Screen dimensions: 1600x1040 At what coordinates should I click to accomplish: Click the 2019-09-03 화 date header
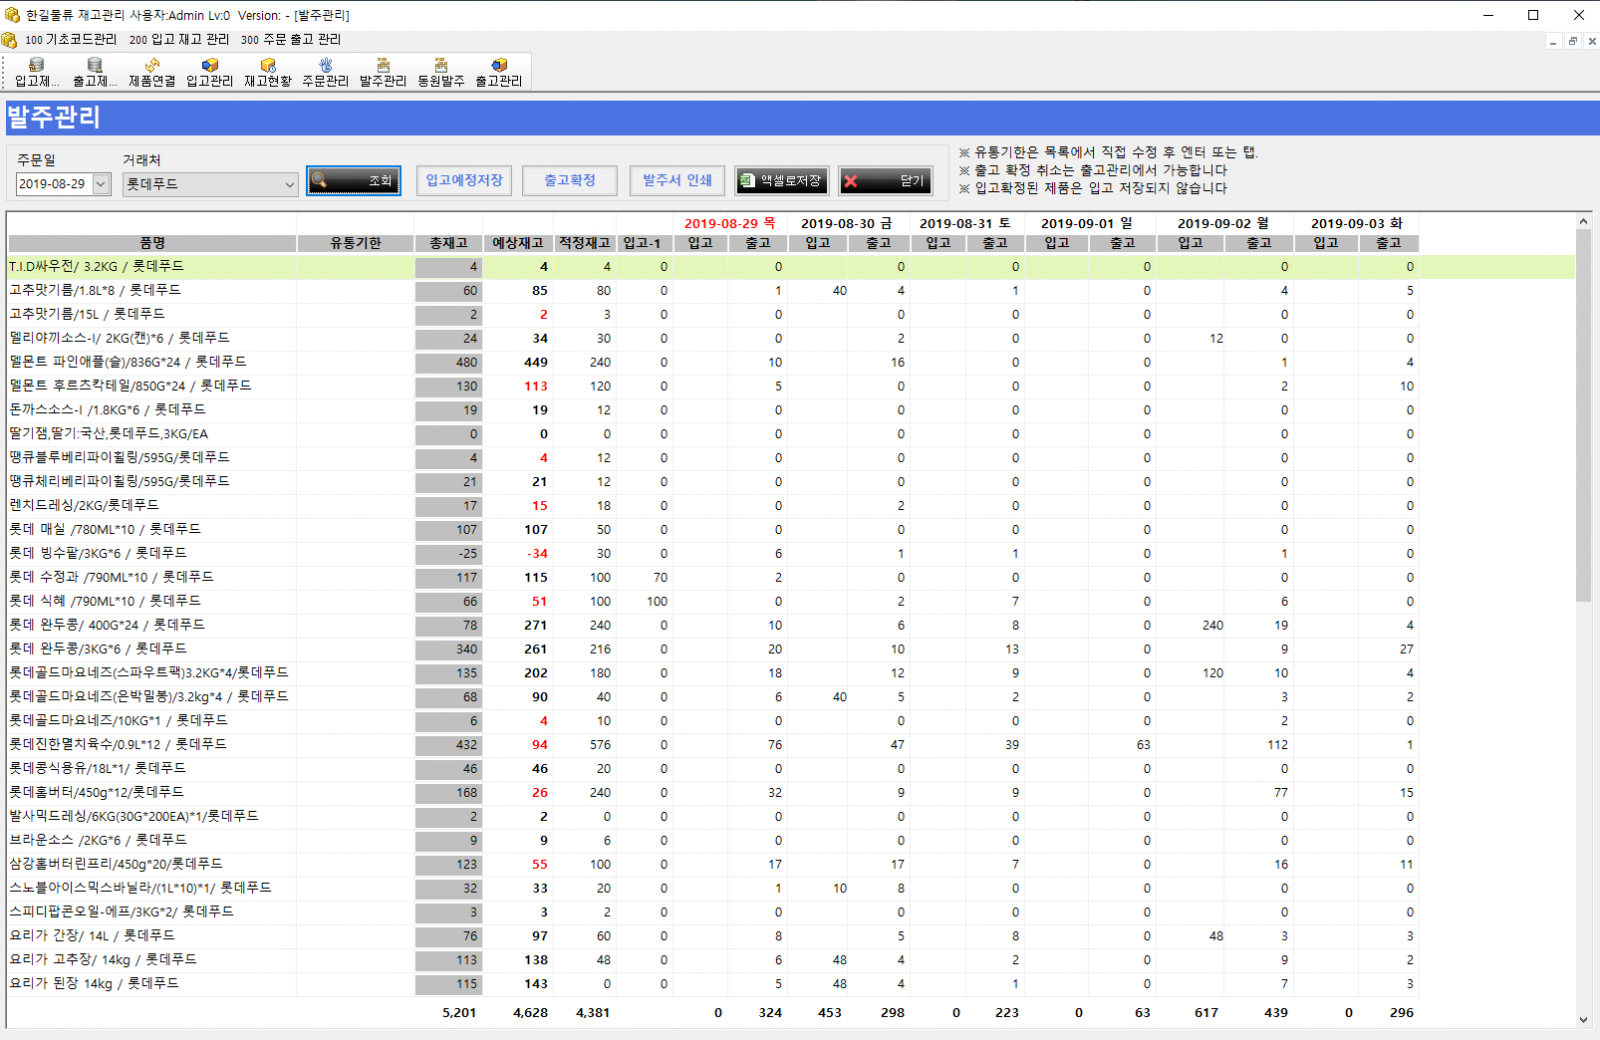pyautogui.click(x=1357, y=223)
